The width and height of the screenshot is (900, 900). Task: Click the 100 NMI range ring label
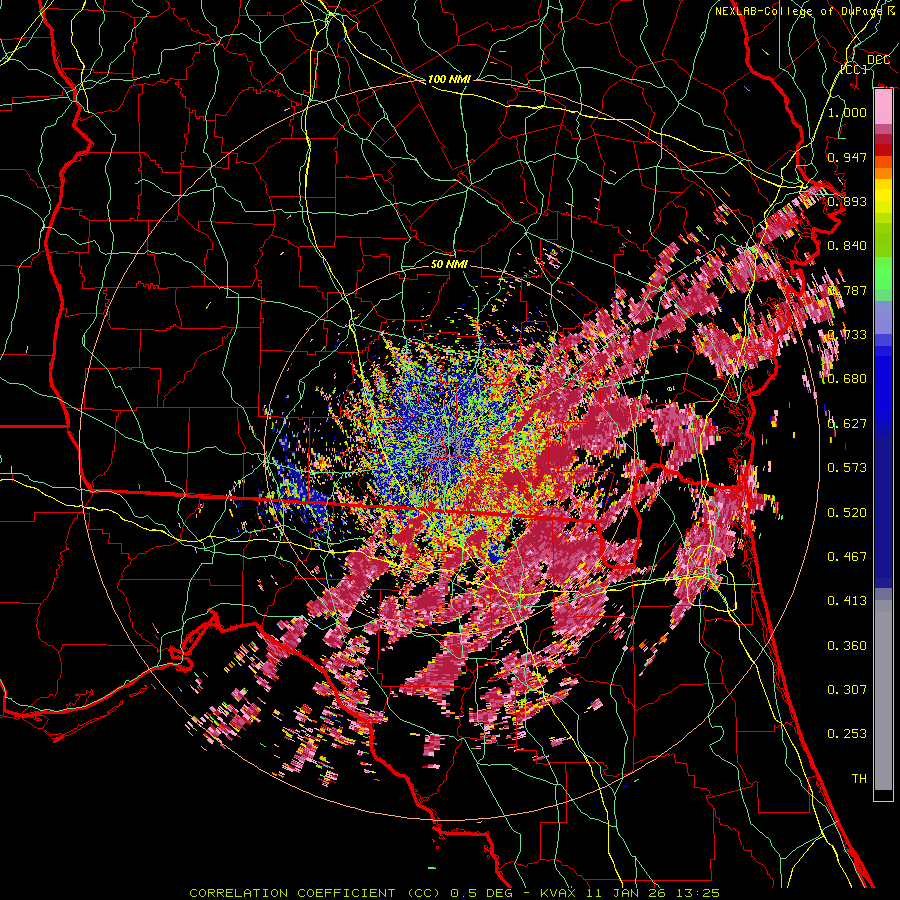(x=449, y=79)
